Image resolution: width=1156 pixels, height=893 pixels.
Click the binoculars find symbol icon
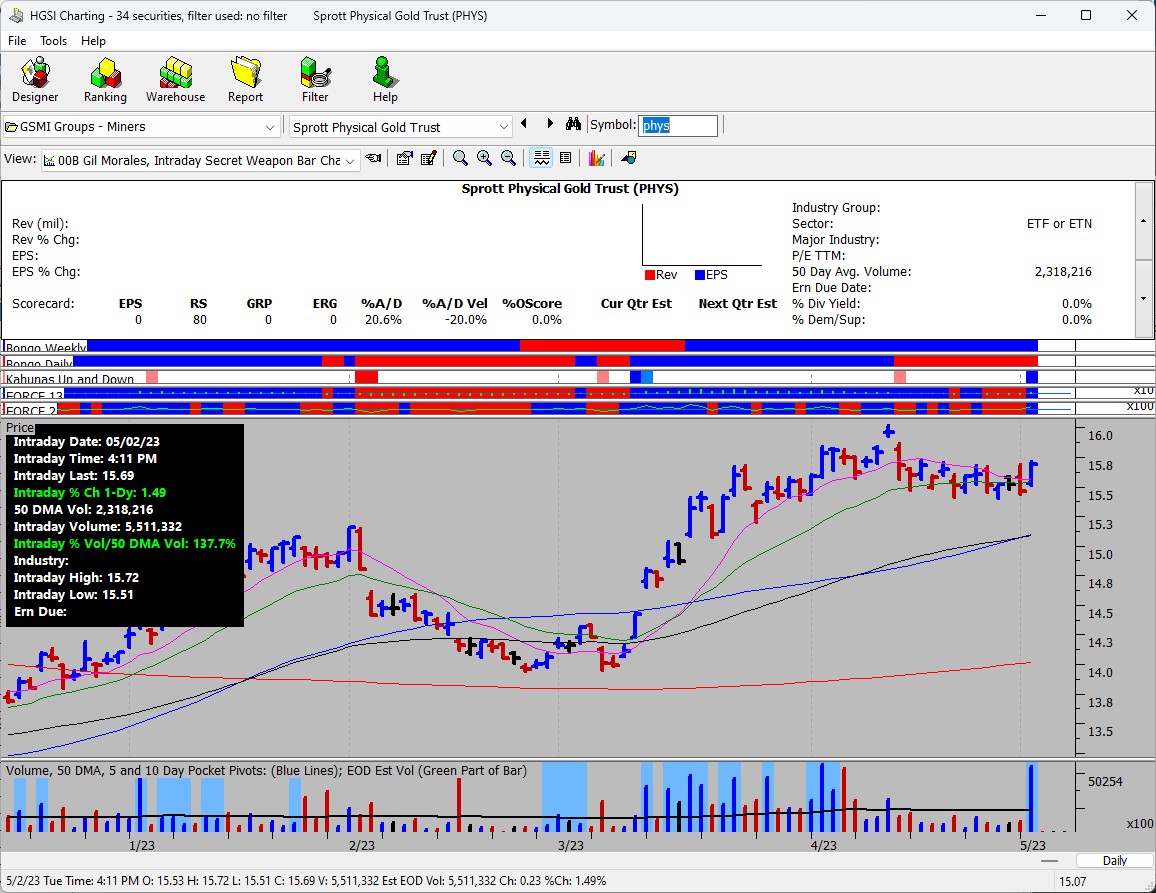[x=574, y=124]
